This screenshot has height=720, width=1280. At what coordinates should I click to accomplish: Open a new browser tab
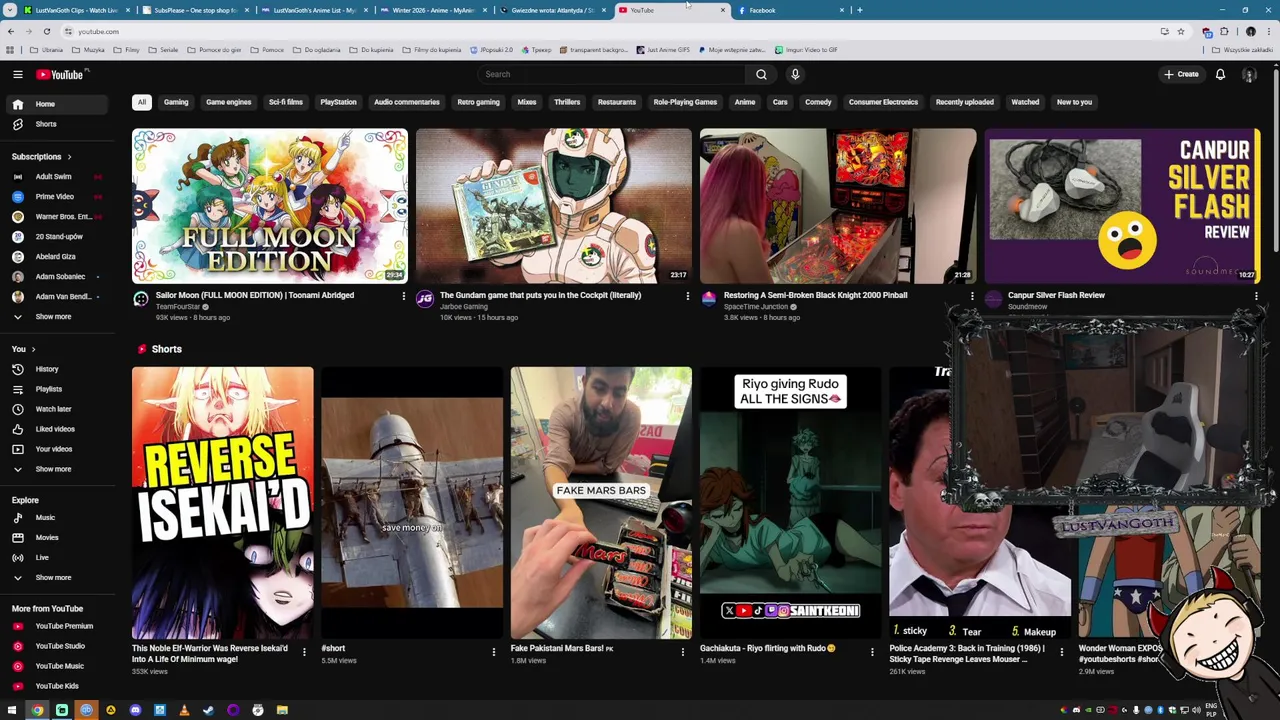tap(859, 10)
